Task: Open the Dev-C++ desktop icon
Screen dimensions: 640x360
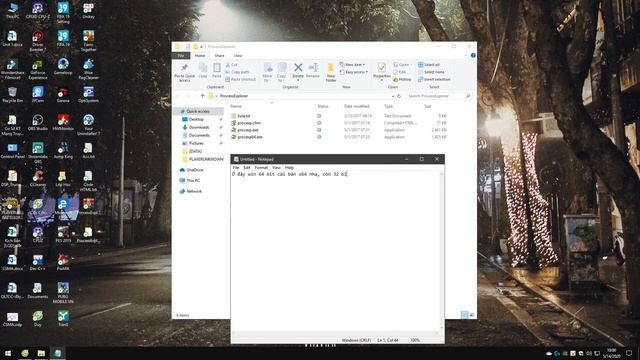Action: click(x=38, y=263)
